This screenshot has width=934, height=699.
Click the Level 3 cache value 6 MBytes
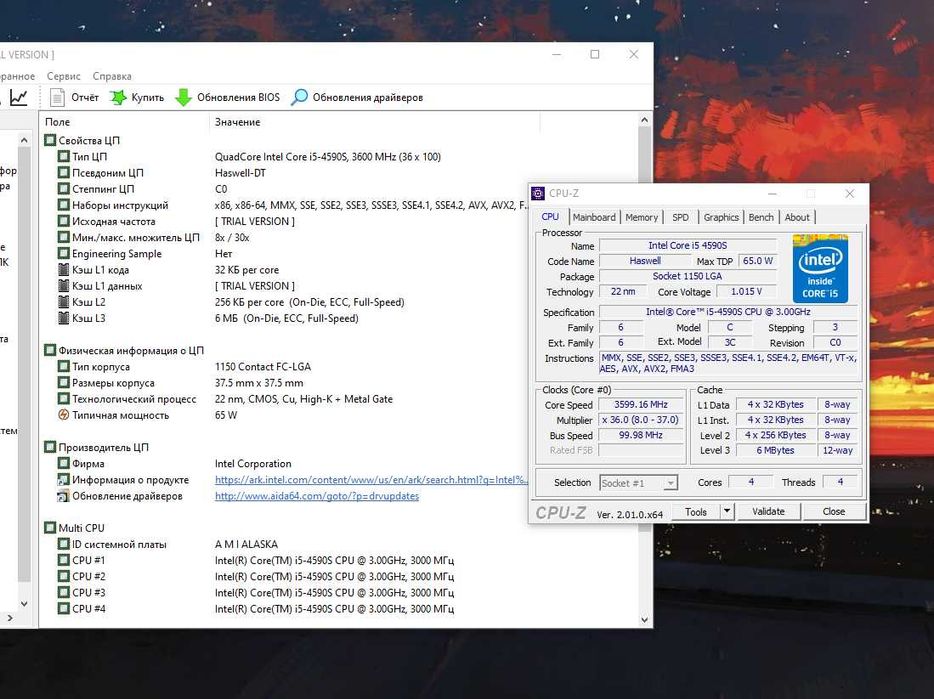pos(775,451)
